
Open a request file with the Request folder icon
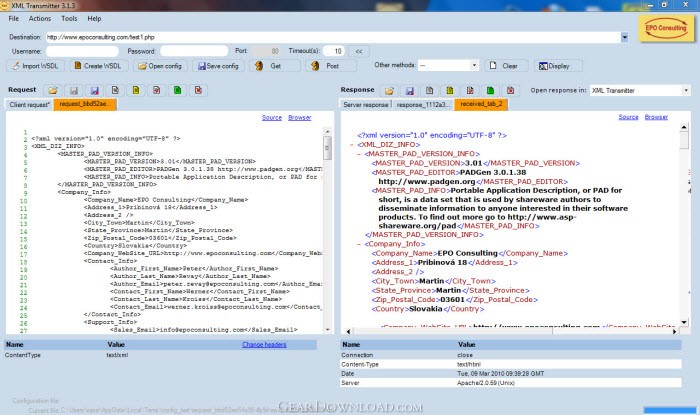(53, 90)
